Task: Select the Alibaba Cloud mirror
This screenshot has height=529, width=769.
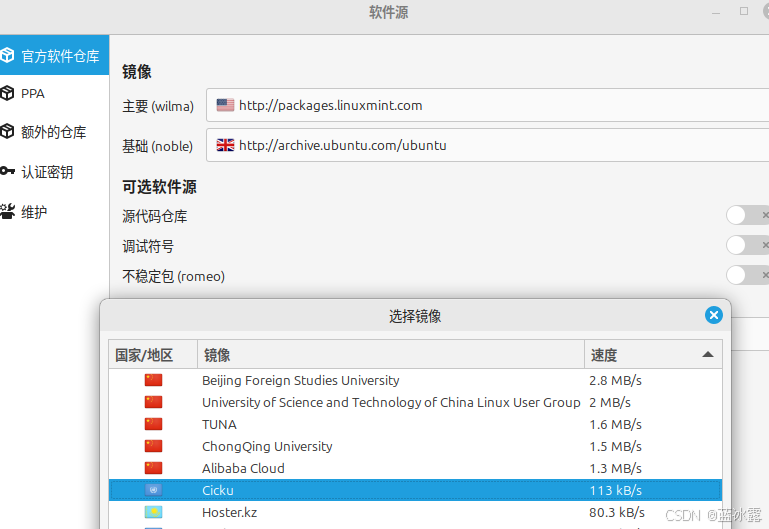Action: [415, 469]
